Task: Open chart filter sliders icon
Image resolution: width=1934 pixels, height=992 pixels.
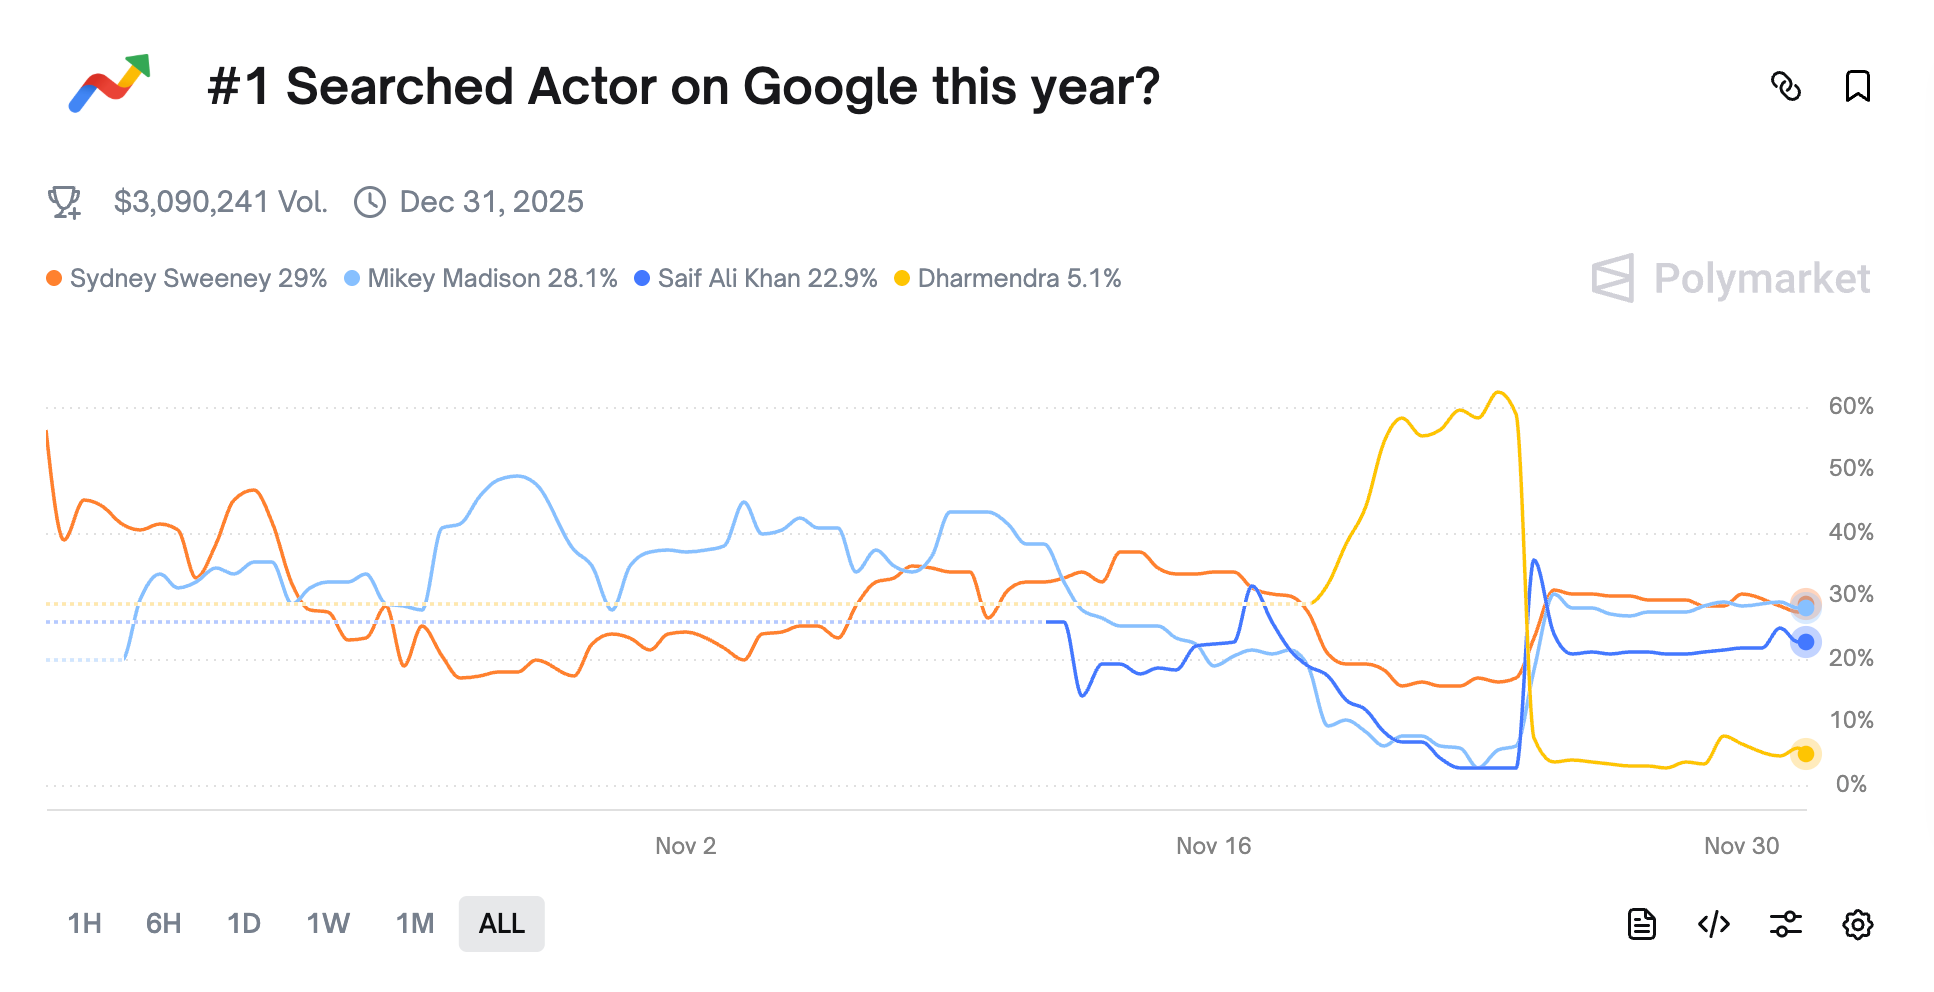Action: [1786, 924]
